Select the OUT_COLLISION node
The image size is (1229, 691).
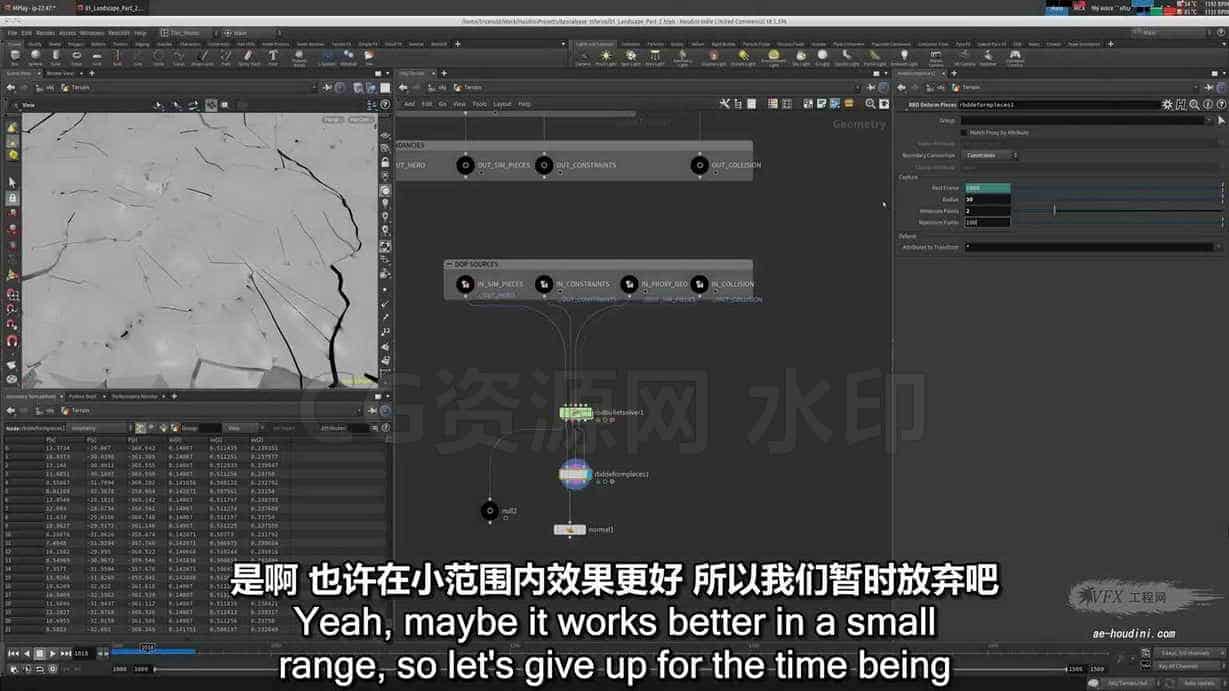pos(700,165)
